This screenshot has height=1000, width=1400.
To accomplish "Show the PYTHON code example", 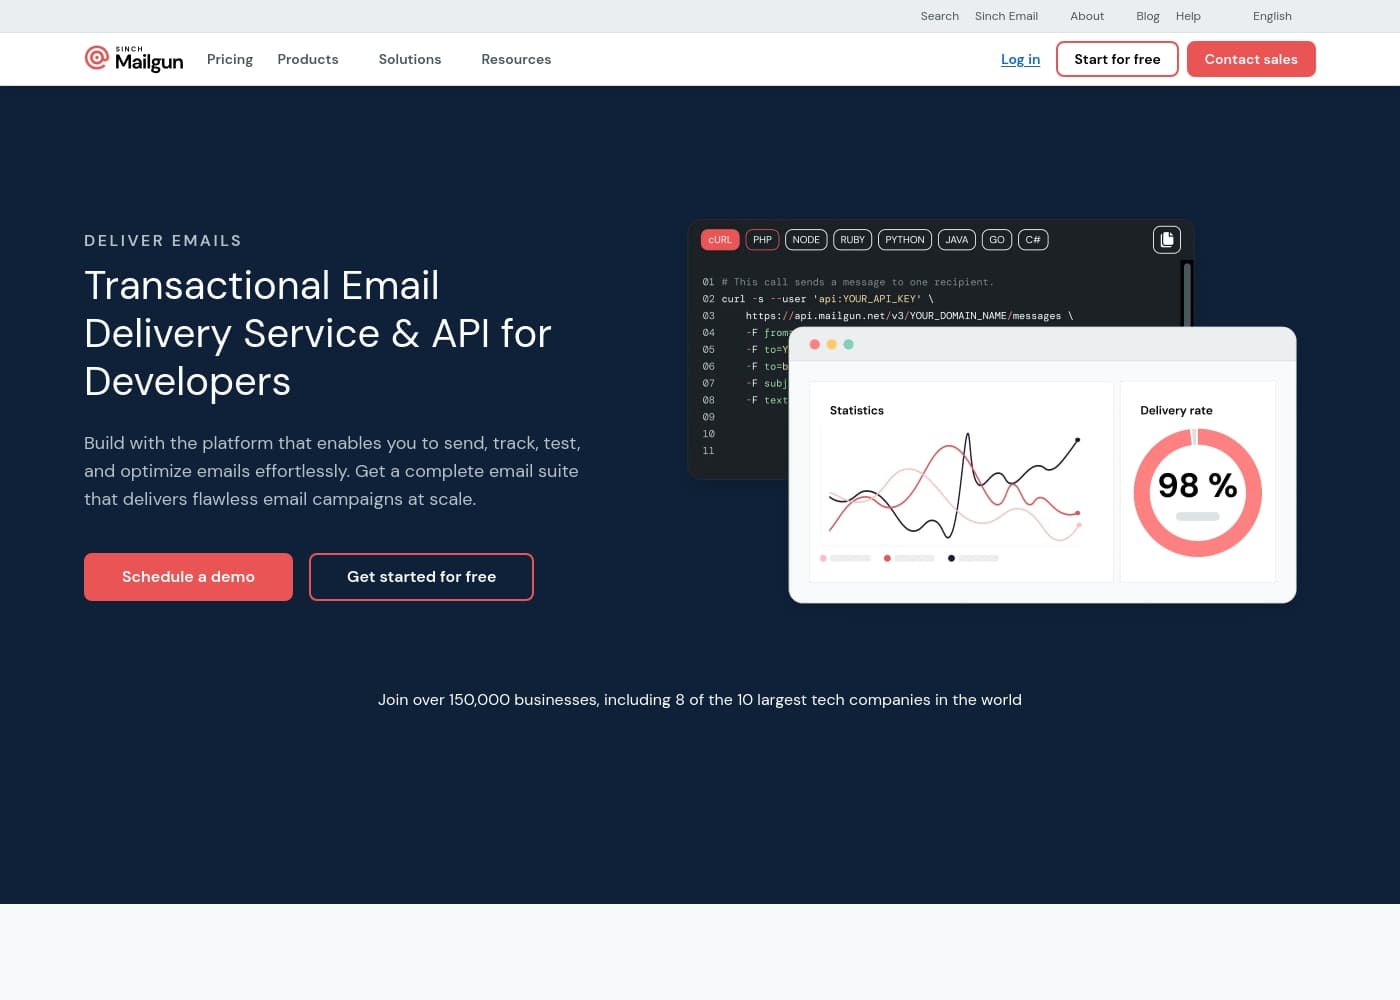I will tap(904, 240).
